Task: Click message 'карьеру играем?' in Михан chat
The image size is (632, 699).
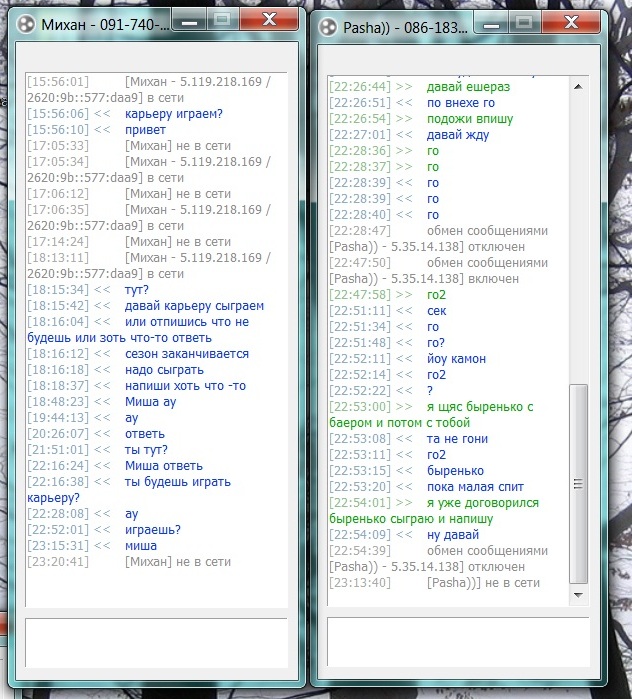Action: coord(173,114)
